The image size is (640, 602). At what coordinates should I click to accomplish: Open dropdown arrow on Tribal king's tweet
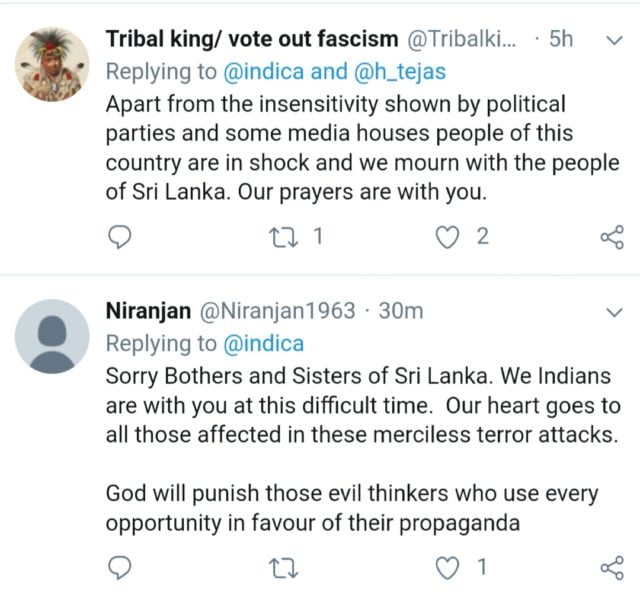(615, 40)
